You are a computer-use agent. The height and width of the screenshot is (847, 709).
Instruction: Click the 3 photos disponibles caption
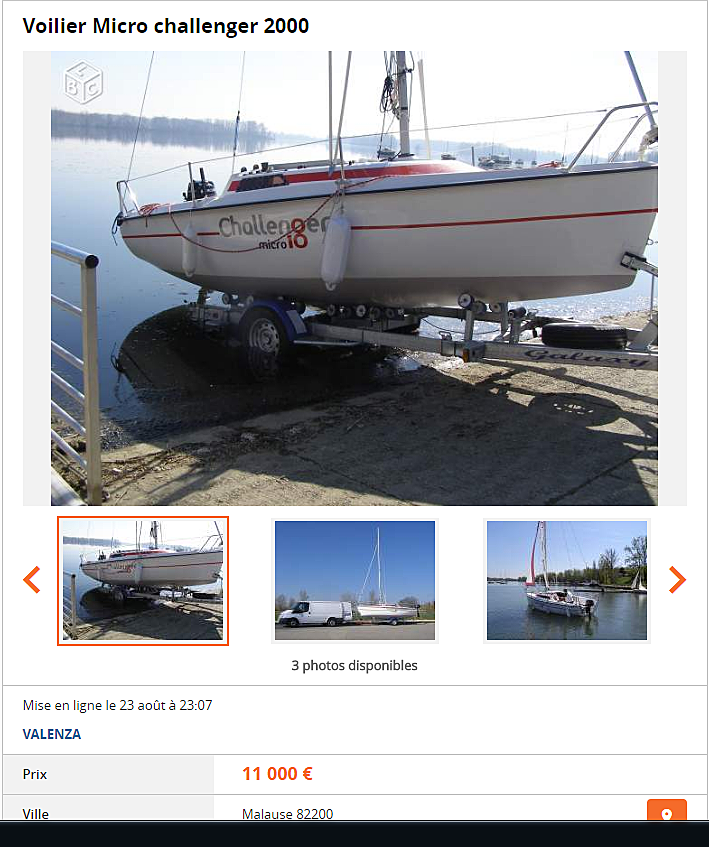tap(354, 666)
